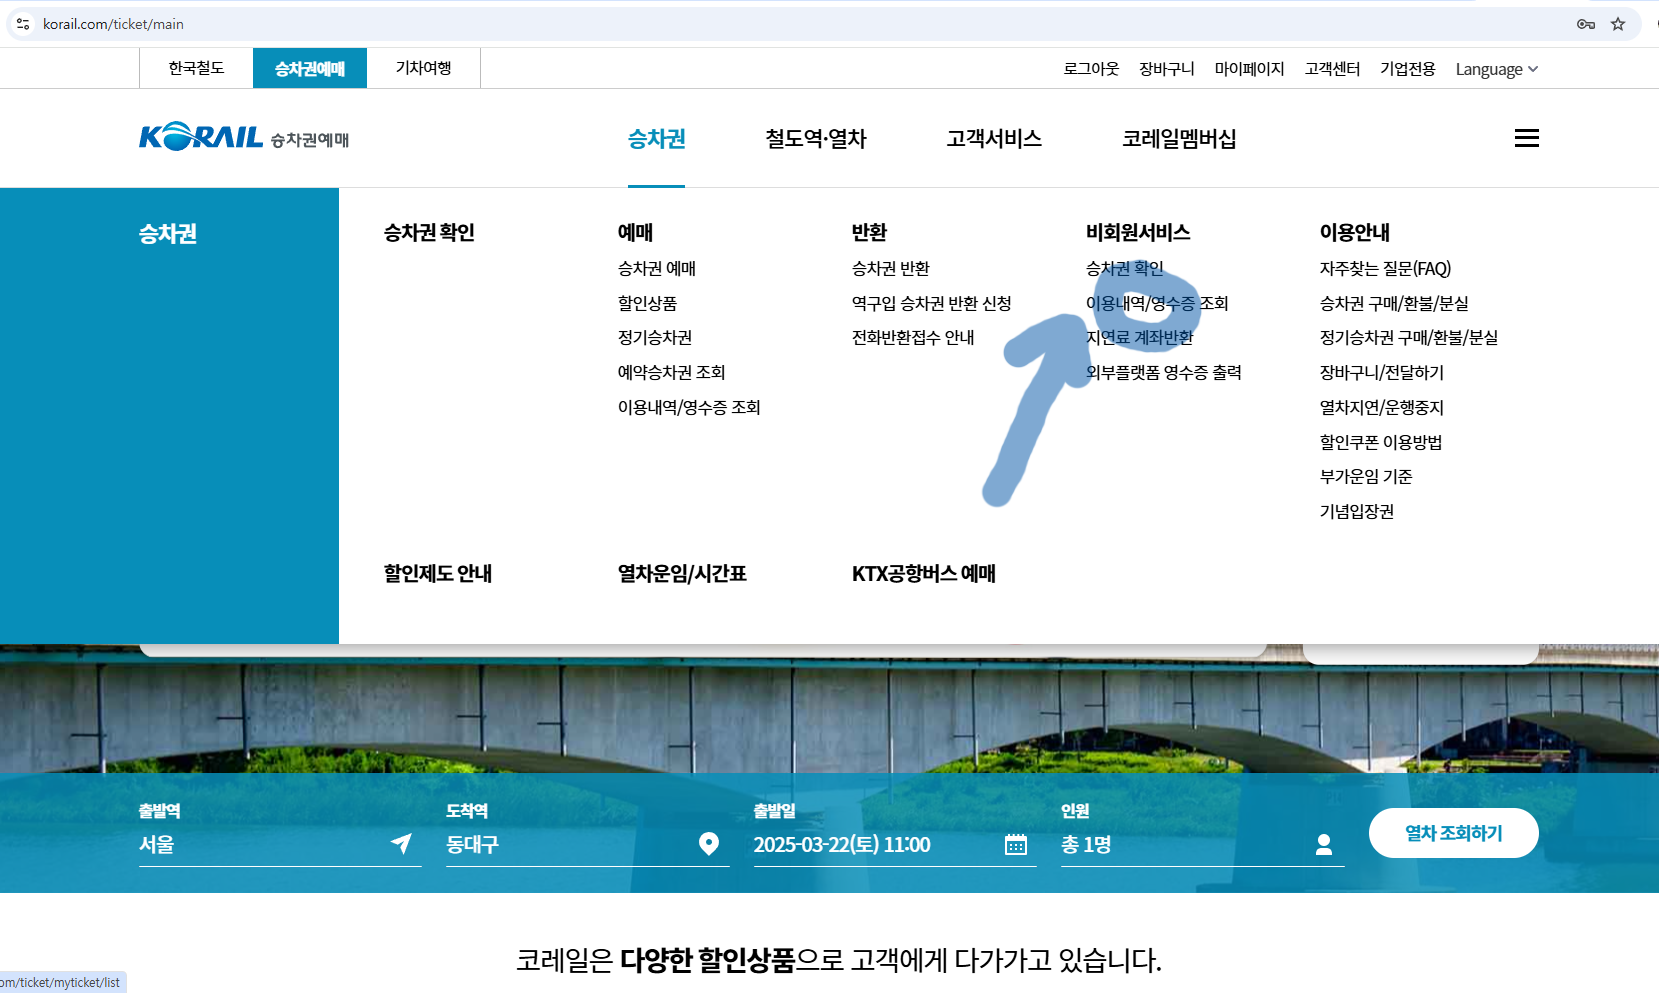Image resolution: width=1659 pixels, height=993 pixels.
Task: Click the 출발일 date field
Action: pyautogui.click(x=894, y=844)
